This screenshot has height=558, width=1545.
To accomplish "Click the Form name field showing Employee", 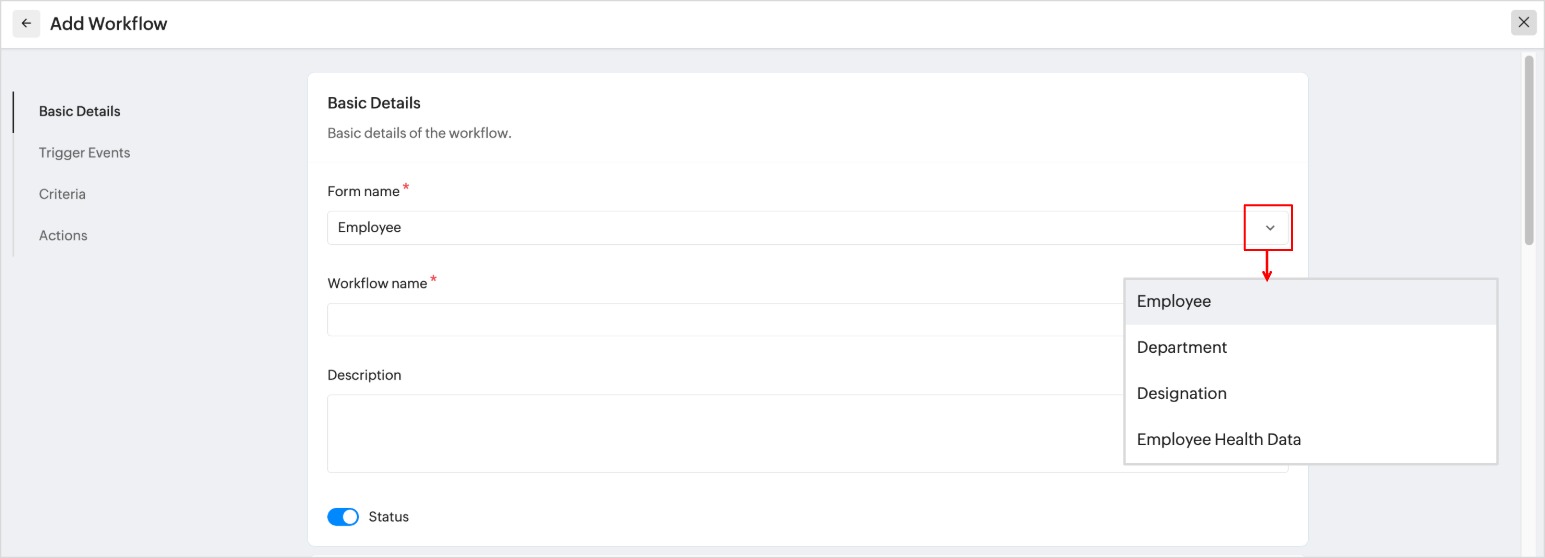I will point(780,228).
